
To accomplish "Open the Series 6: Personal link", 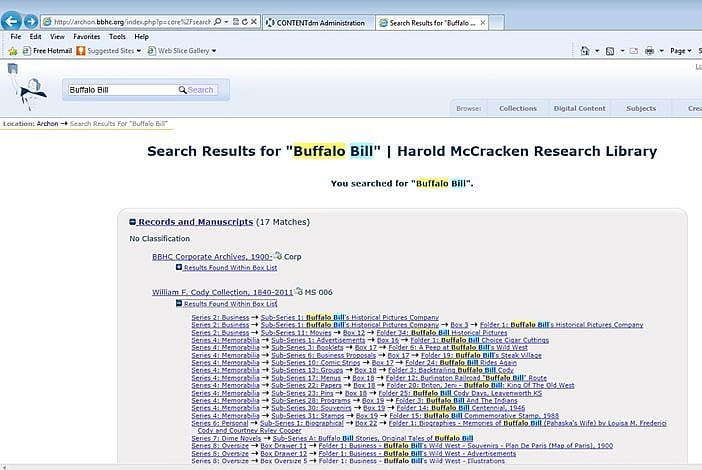I will [220, 423].
